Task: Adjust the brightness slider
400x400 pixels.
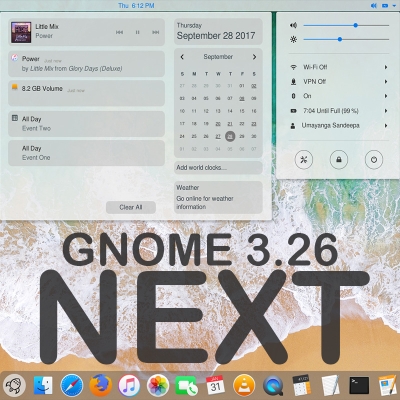Action: pos(346,39)
